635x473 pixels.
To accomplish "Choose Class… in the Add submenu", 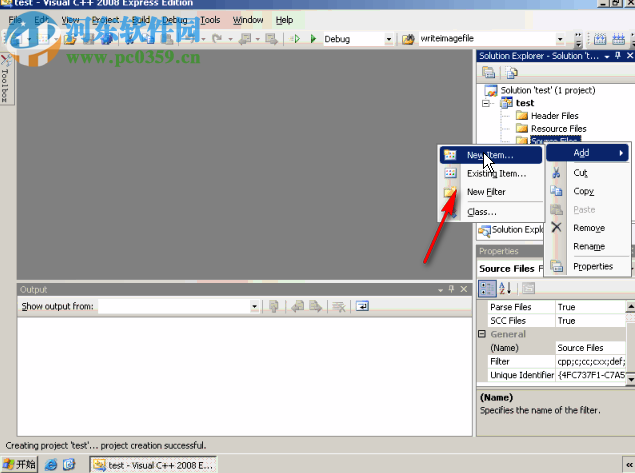I will pyautogui.click(x=482, y=212).
